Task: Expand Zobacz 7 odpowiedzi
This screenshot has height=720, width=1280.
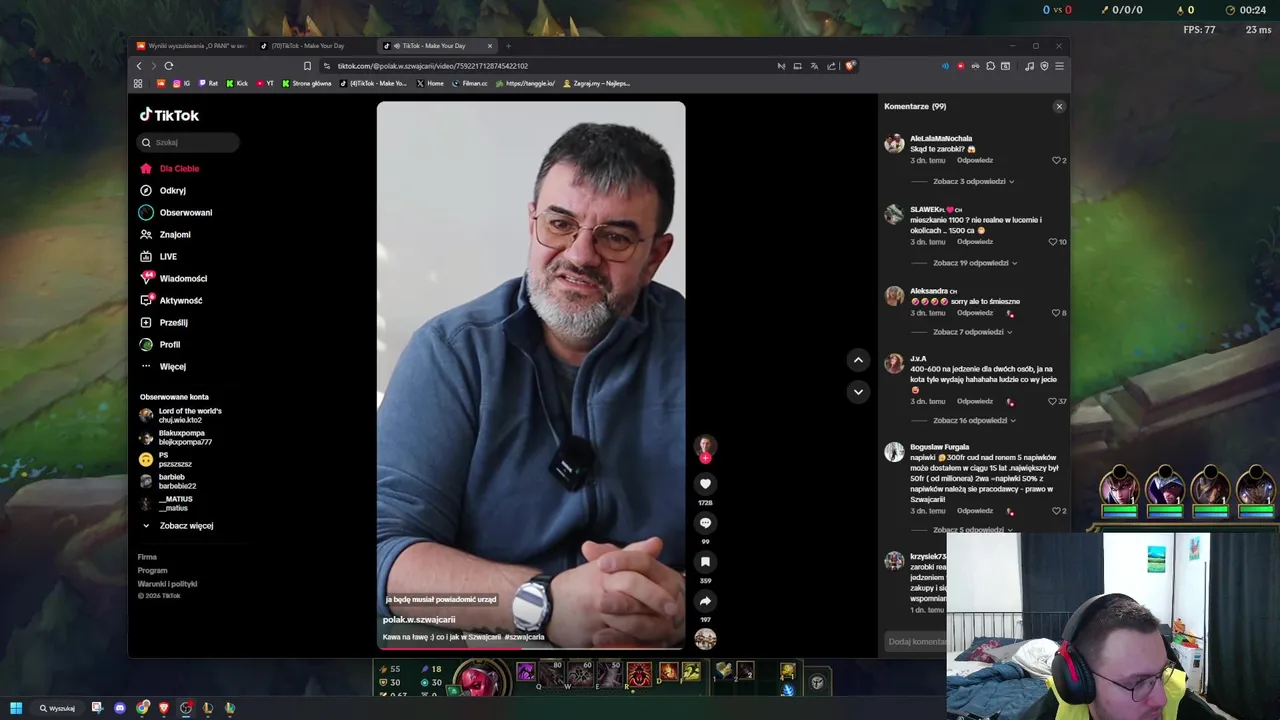Action: (973, 332)
